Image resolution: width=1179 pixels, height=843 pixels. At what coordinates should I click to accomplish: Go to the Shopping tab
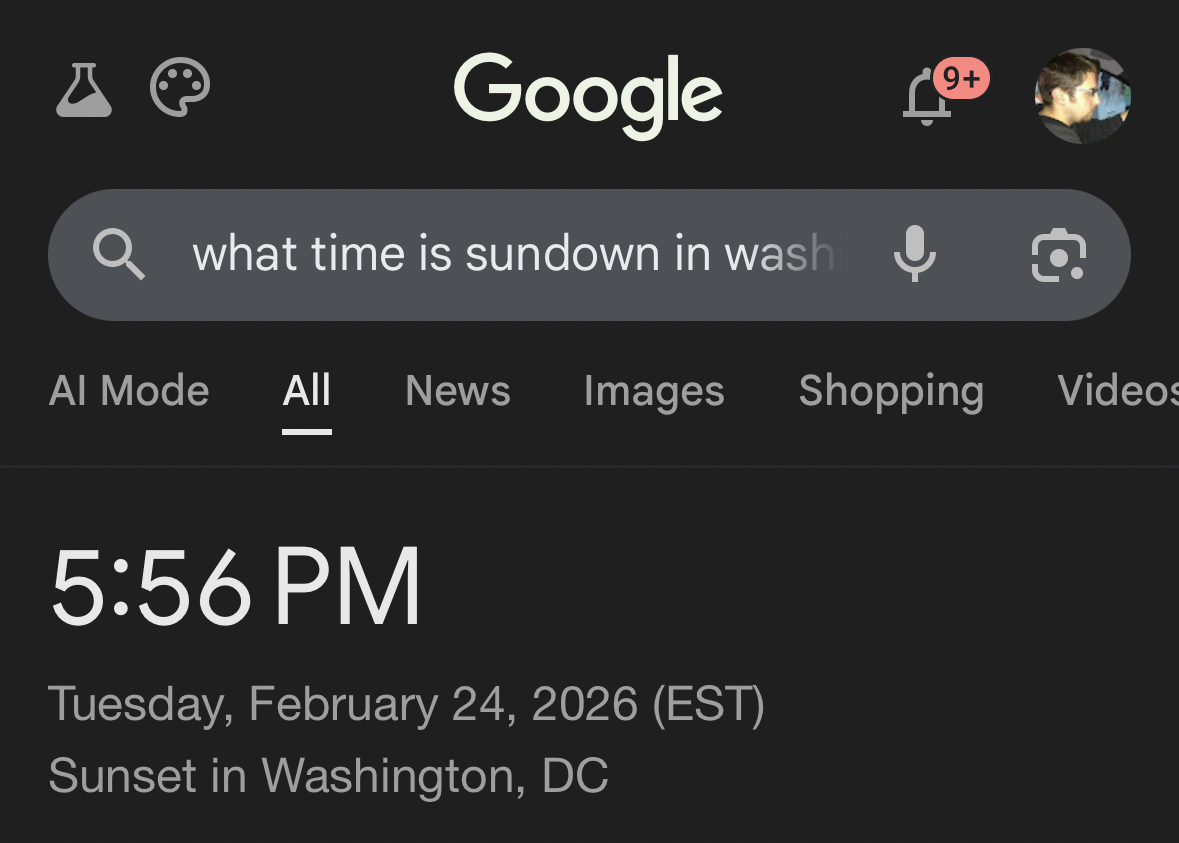pos(891,391)
